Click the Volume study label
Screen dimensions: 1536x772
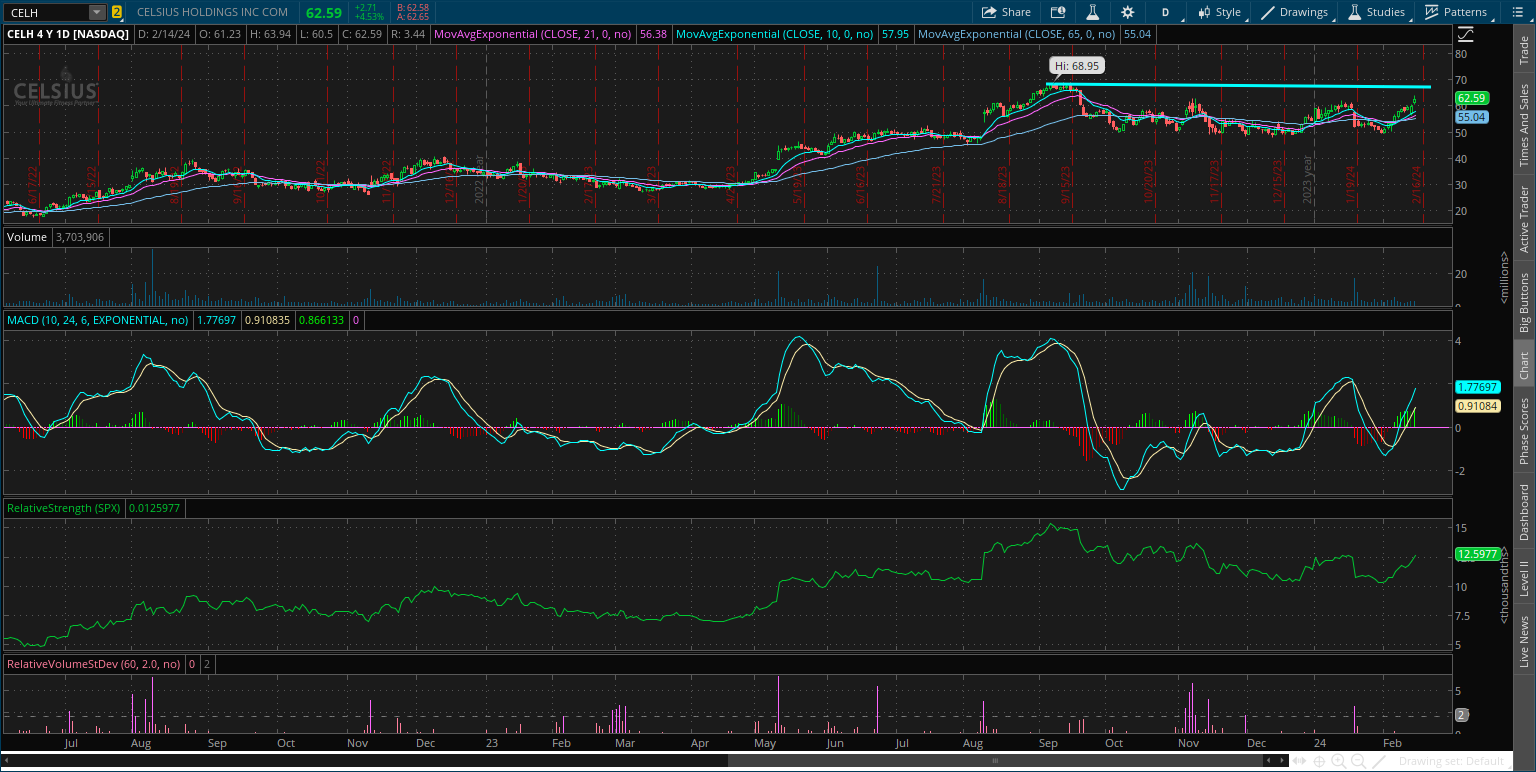pyautogui.click(x=26, y=237)
